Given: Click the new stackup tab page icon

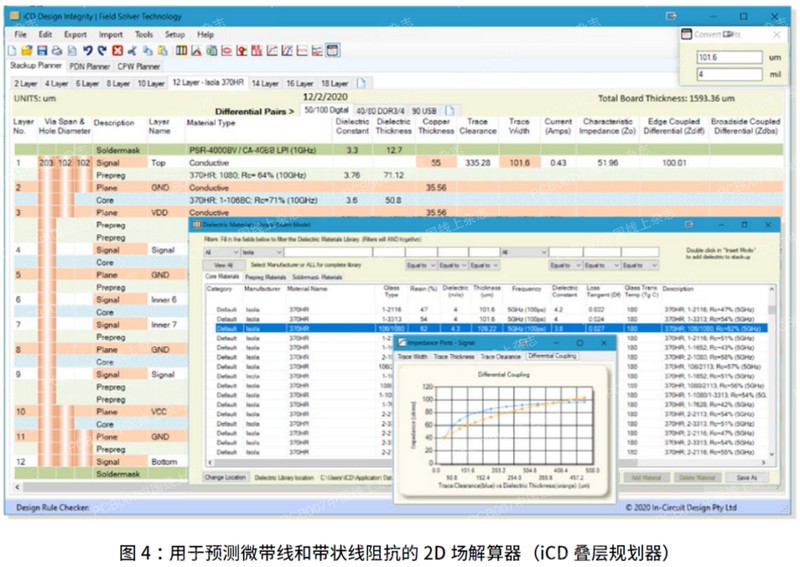Looking at the screenshot, I should 361,83.
